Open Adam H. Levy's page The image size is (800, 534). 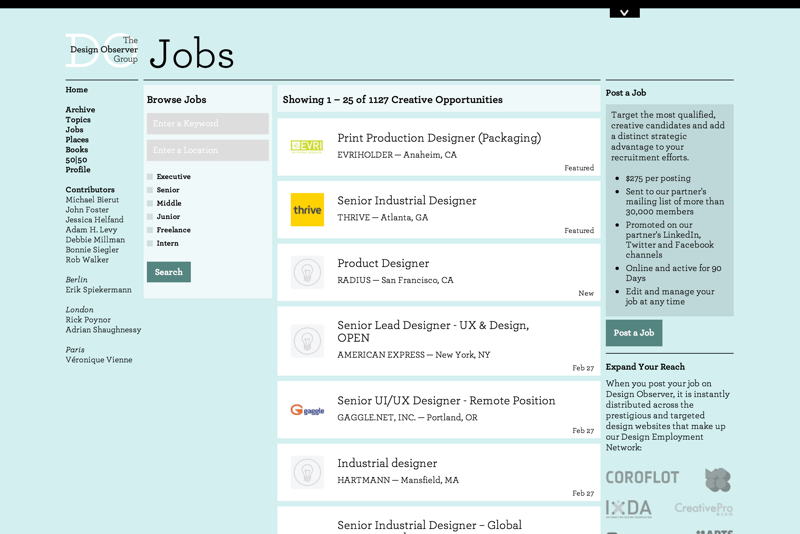(x=91, y=230)
